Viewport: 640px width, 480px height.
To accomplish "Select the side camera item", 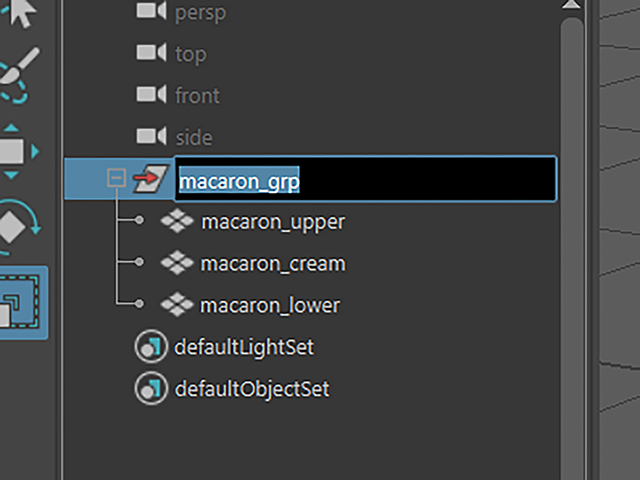I will click(x=194, y=138).
